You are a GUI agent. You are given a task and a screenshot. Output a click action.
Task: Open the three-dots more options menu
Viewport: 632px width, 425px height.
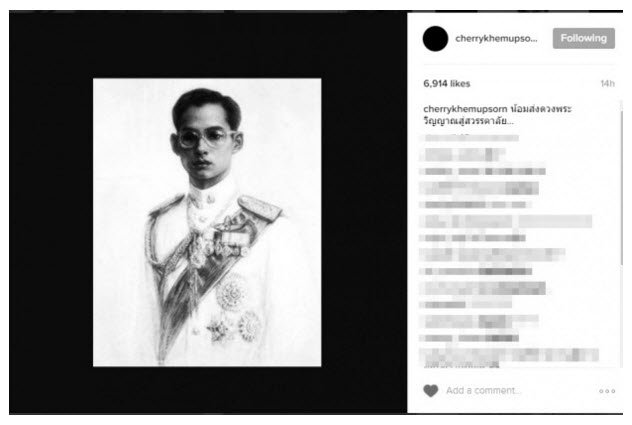[x=607, y=391]
